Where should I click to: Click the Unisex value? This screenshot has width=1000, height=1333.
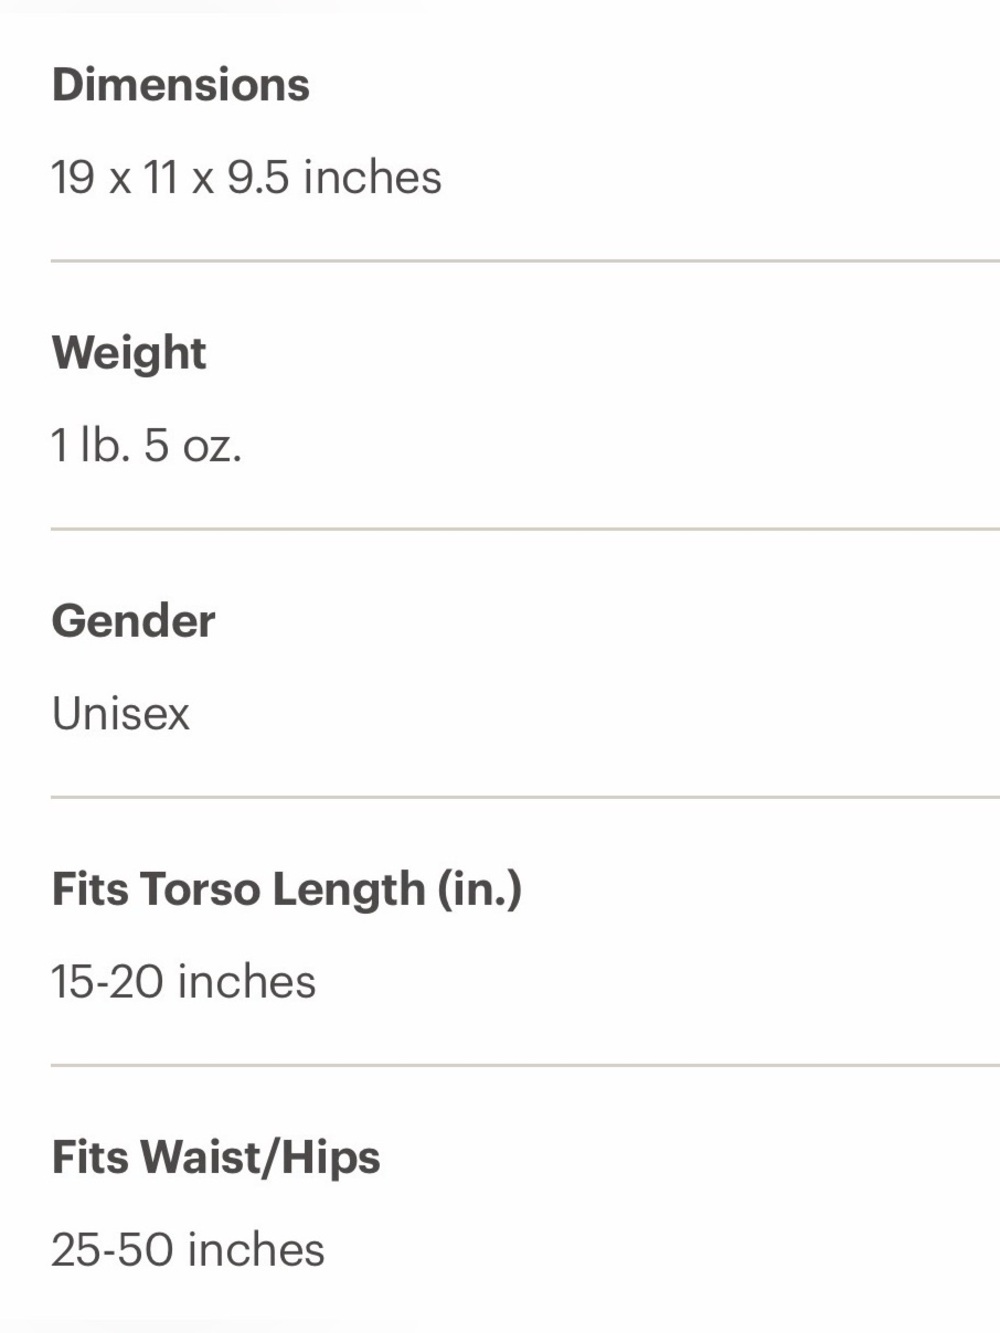click(x=120, y=713)
